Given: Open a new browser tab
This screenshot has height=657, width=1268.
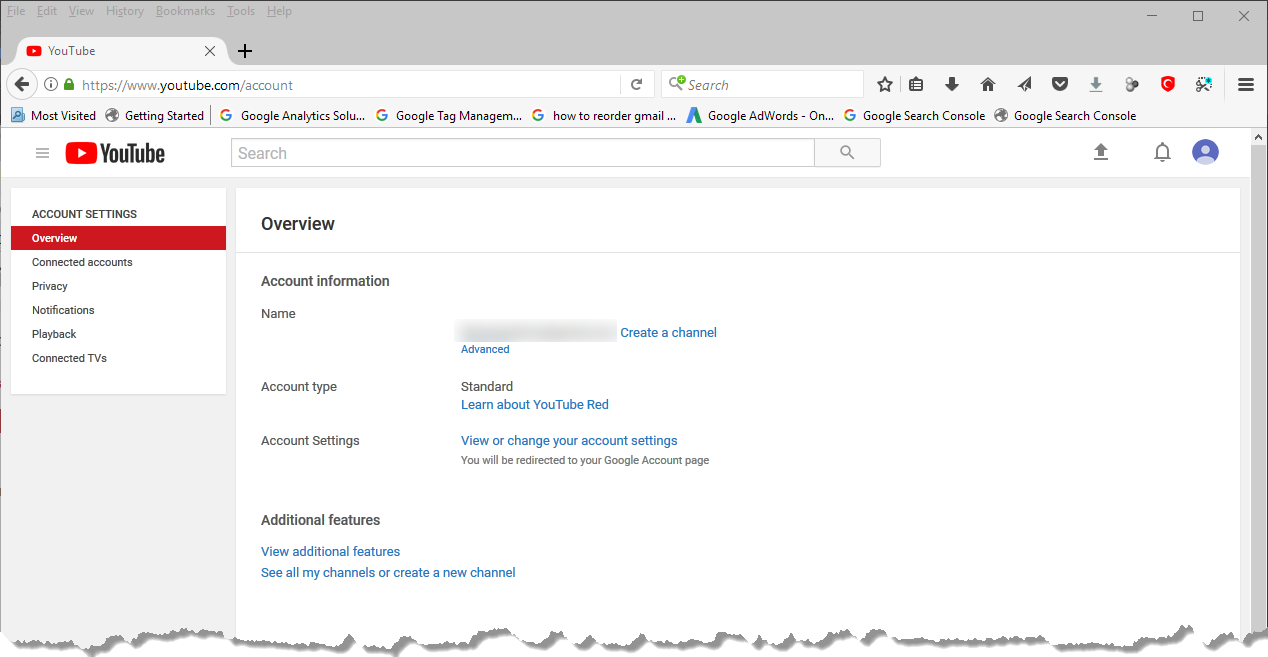Looking at the screenshot, I should [x=245, y=51].
